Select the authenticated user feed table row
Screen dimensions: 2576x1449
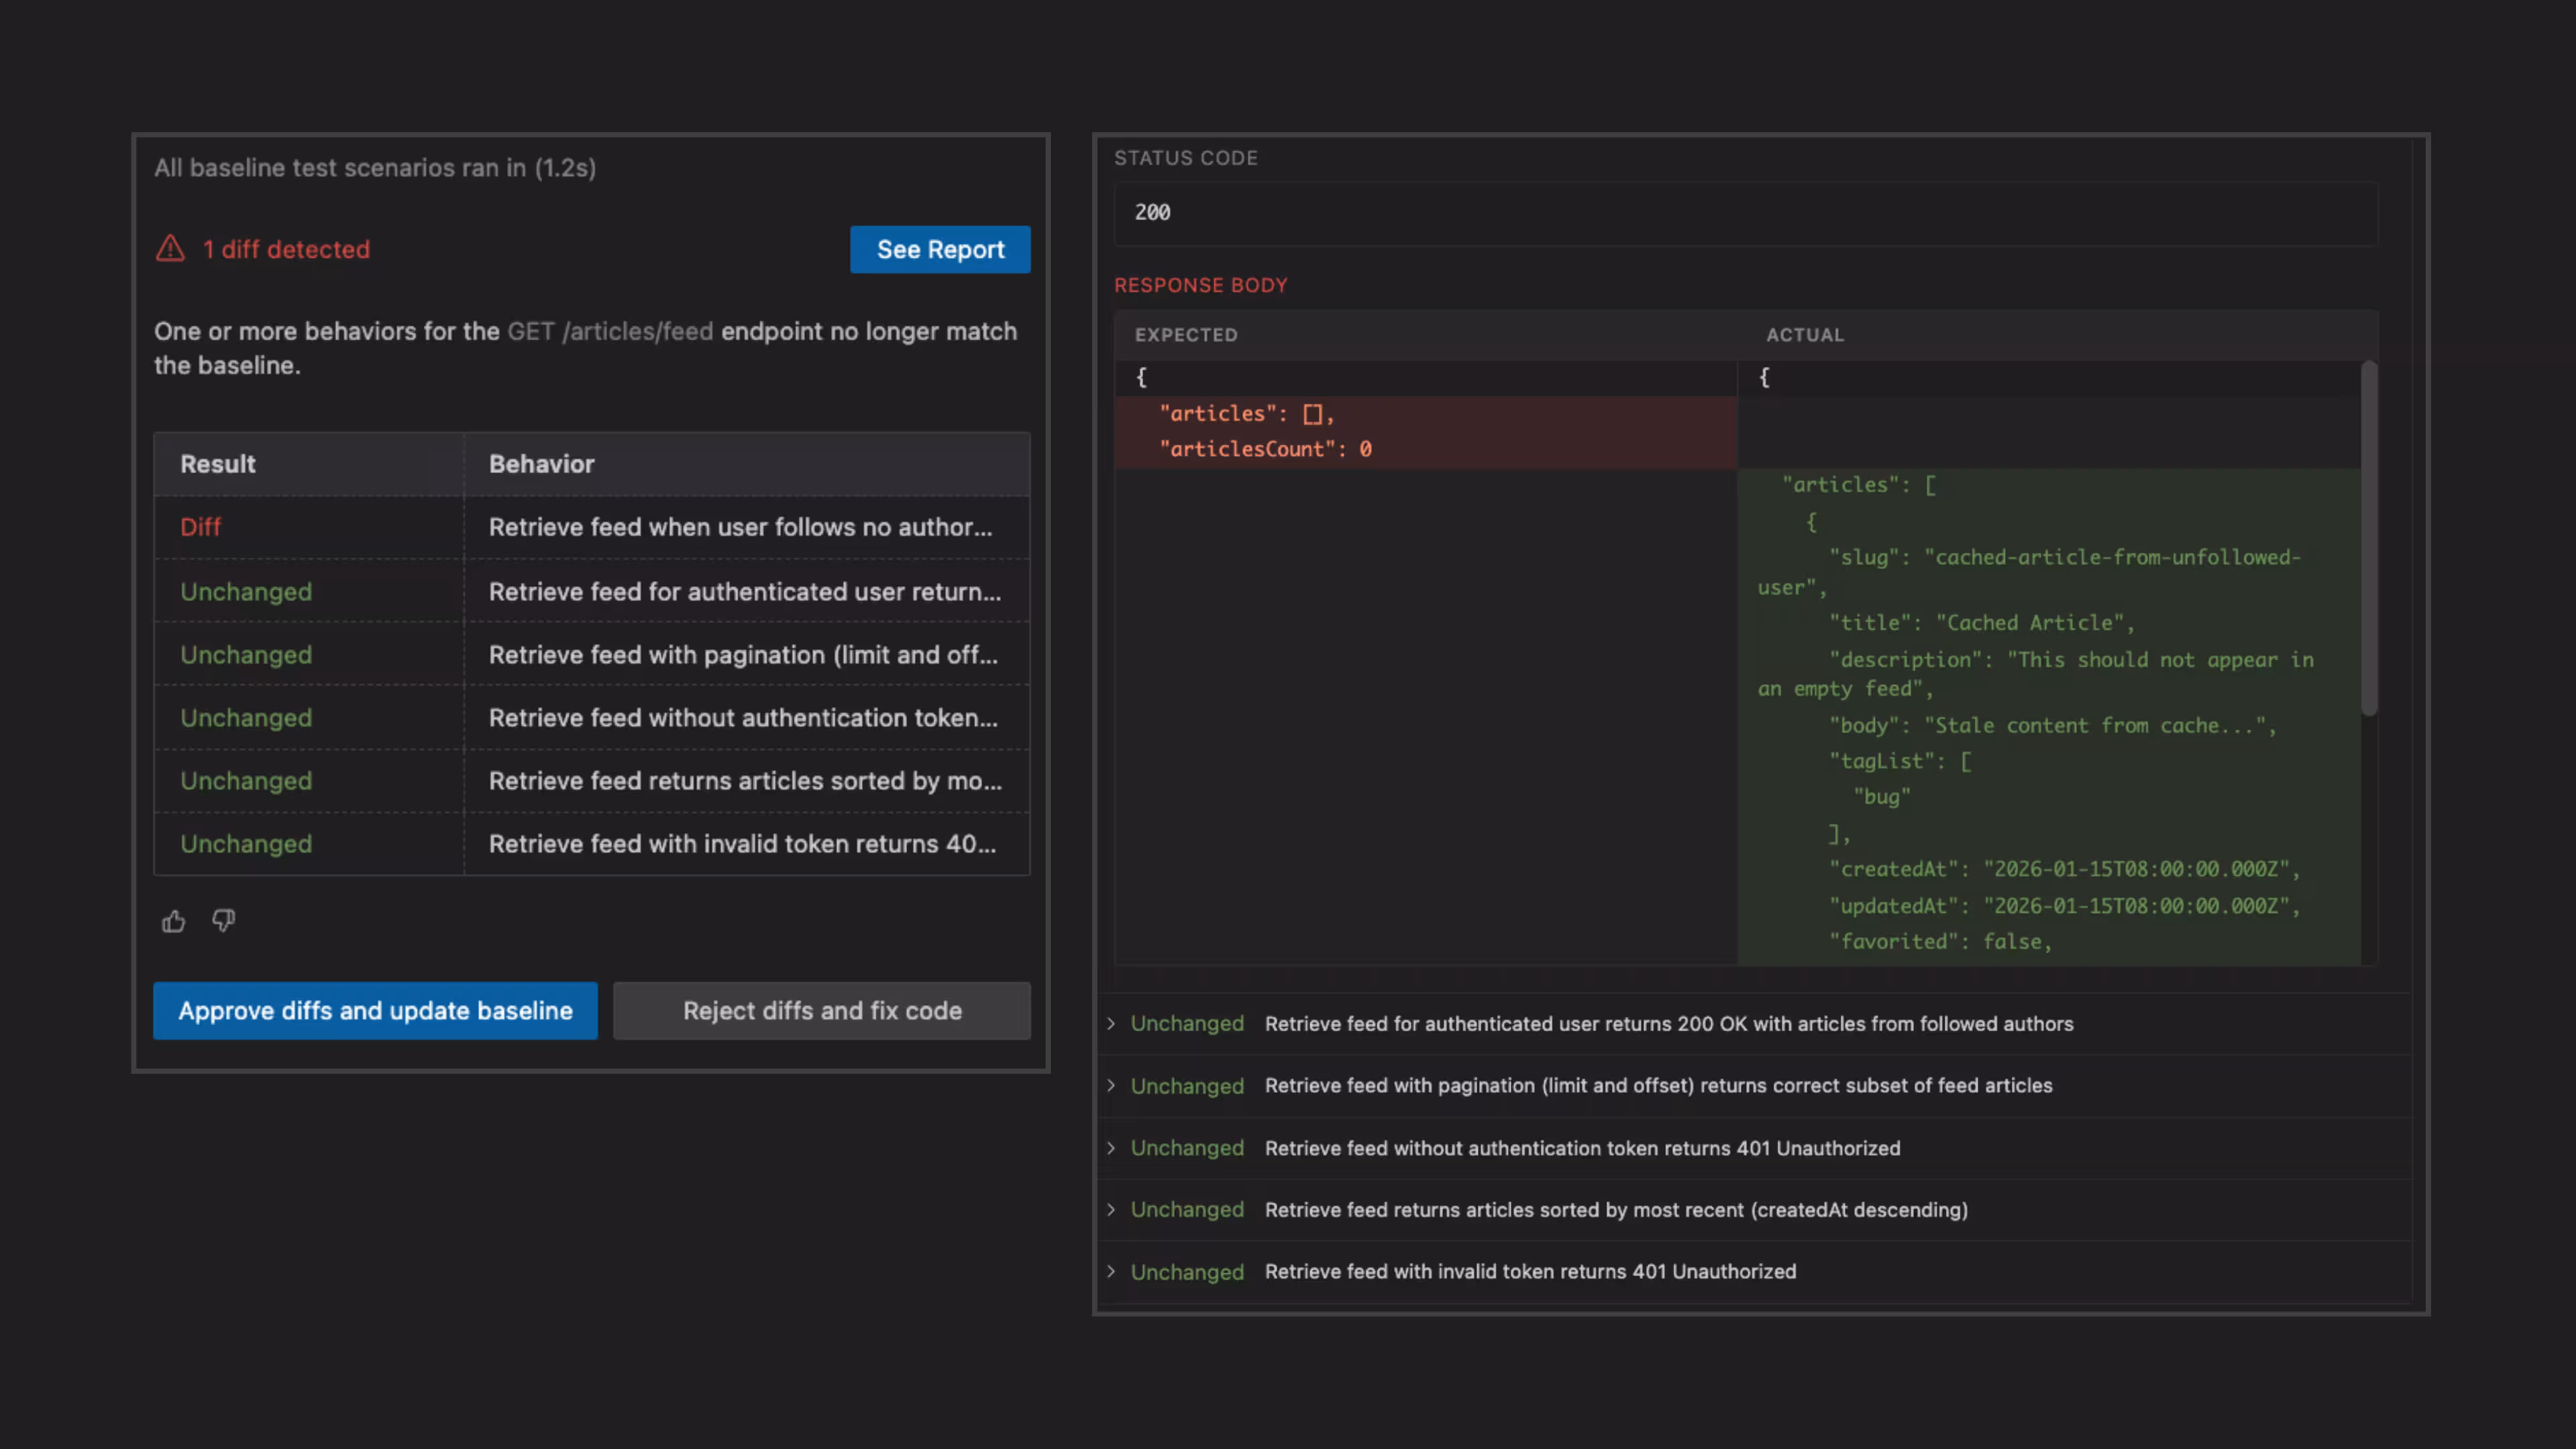[x=592, y=591]
